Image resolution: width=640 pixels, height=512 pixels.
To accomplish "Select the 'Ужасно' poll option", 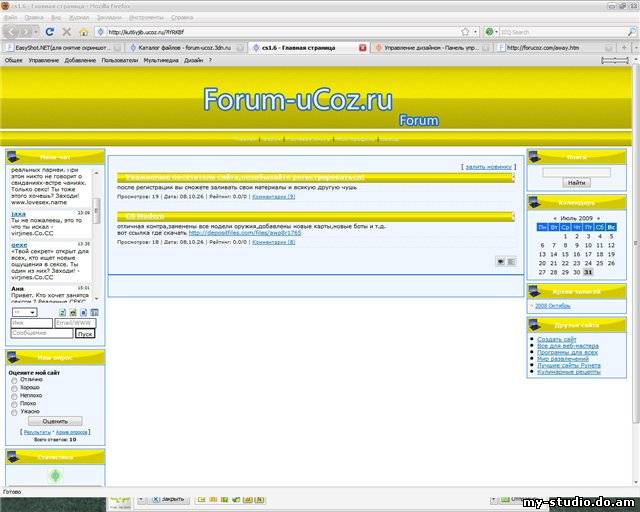I will tap(14, 412).
